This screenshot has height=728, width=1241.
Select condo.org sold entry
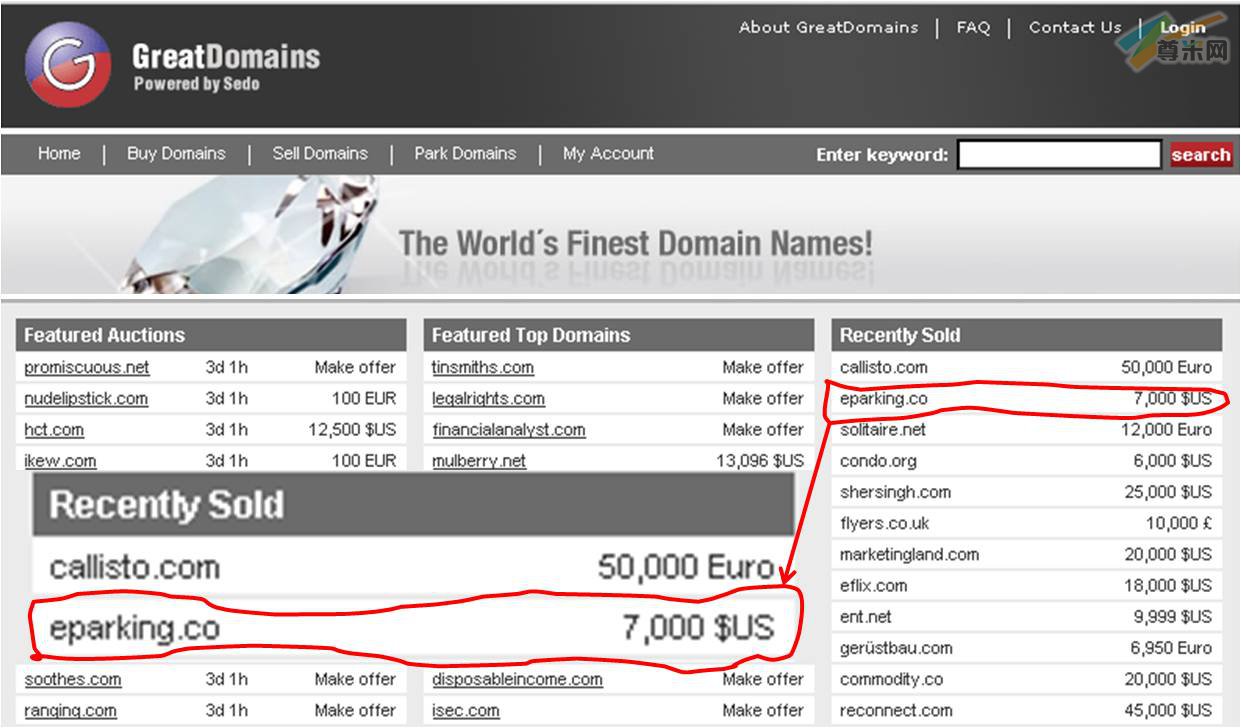point(878,461)
